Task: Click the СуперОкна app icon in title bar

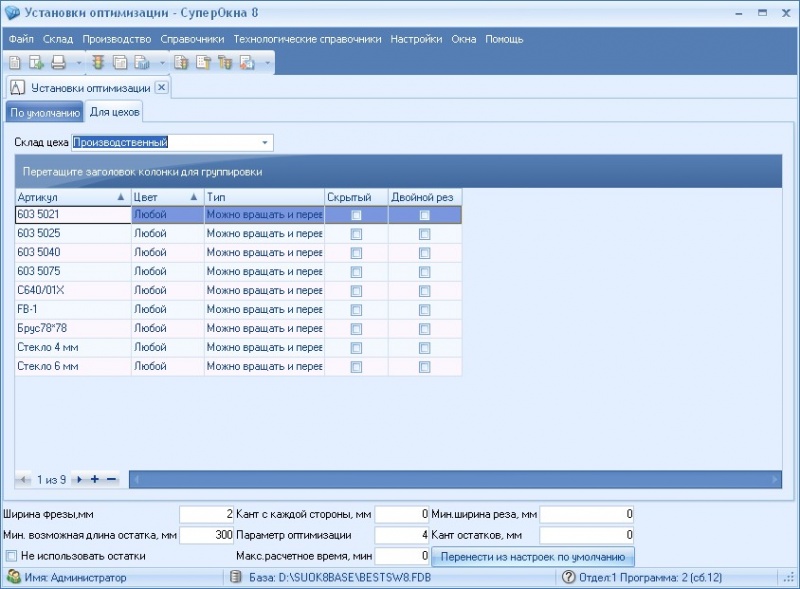Action: pos(12,13)
